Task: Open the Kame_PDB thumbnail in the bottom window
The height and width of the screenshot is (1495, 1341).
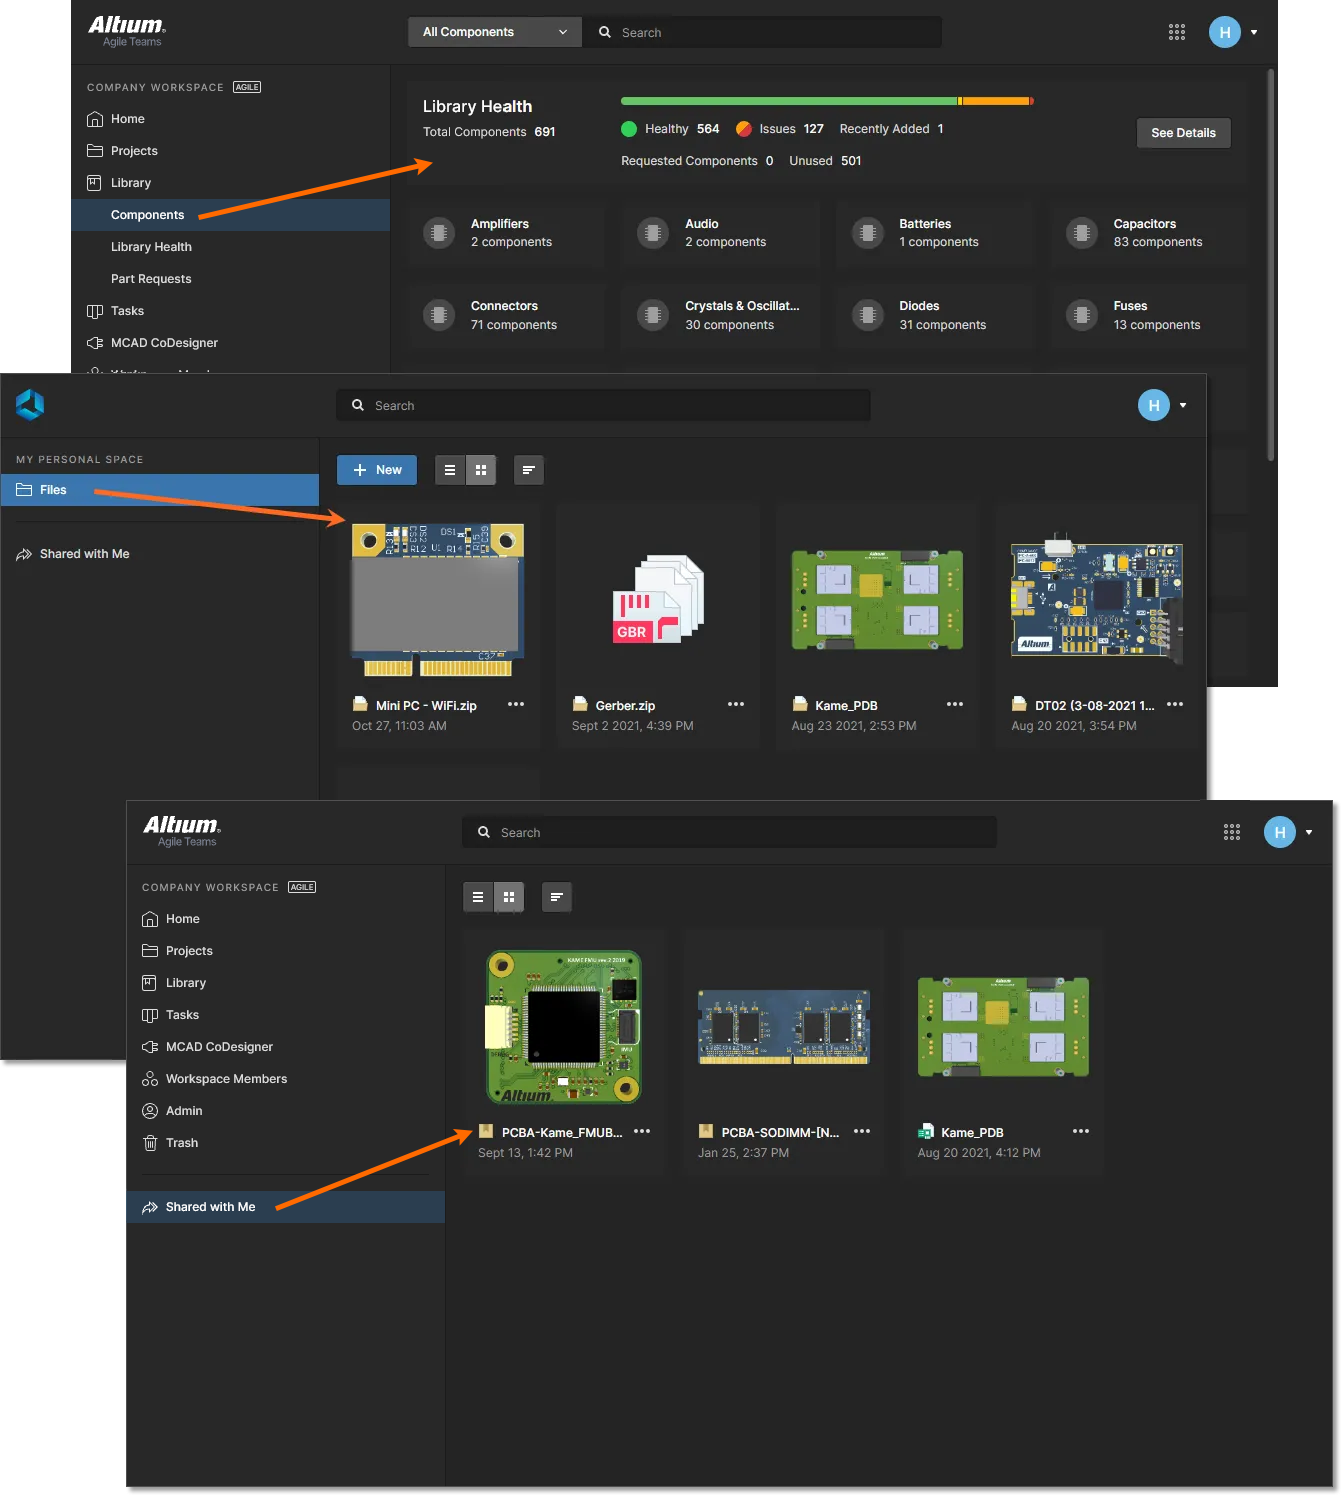Action: [x=1003, y=1027]
